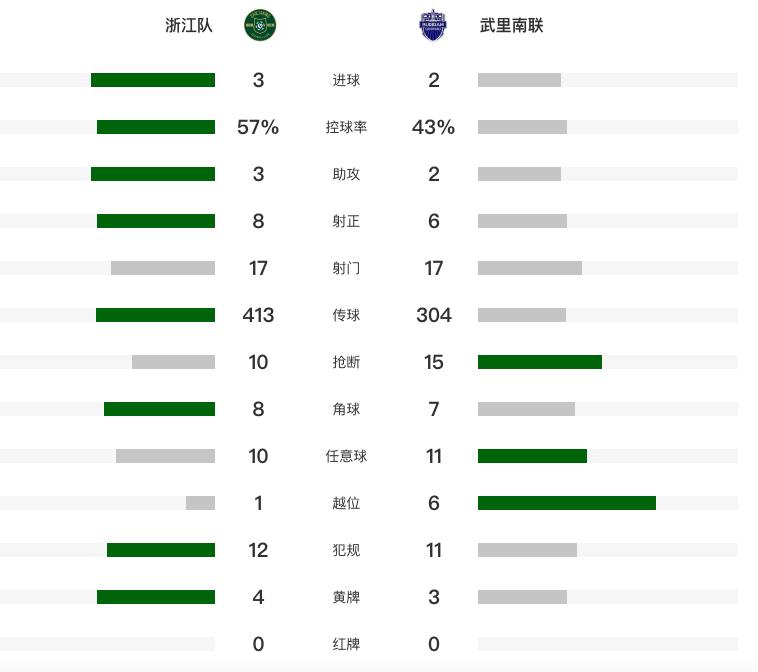Open the 武里南联 team name link
This screenshot has width=758, height=672.
tap(512, 26)
